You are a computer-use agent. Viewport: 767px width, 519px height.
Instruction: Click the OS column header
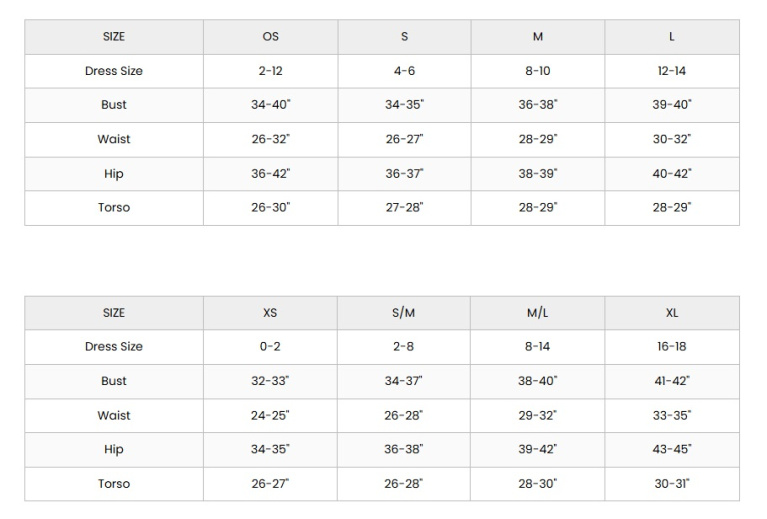[x=270, y=37]
